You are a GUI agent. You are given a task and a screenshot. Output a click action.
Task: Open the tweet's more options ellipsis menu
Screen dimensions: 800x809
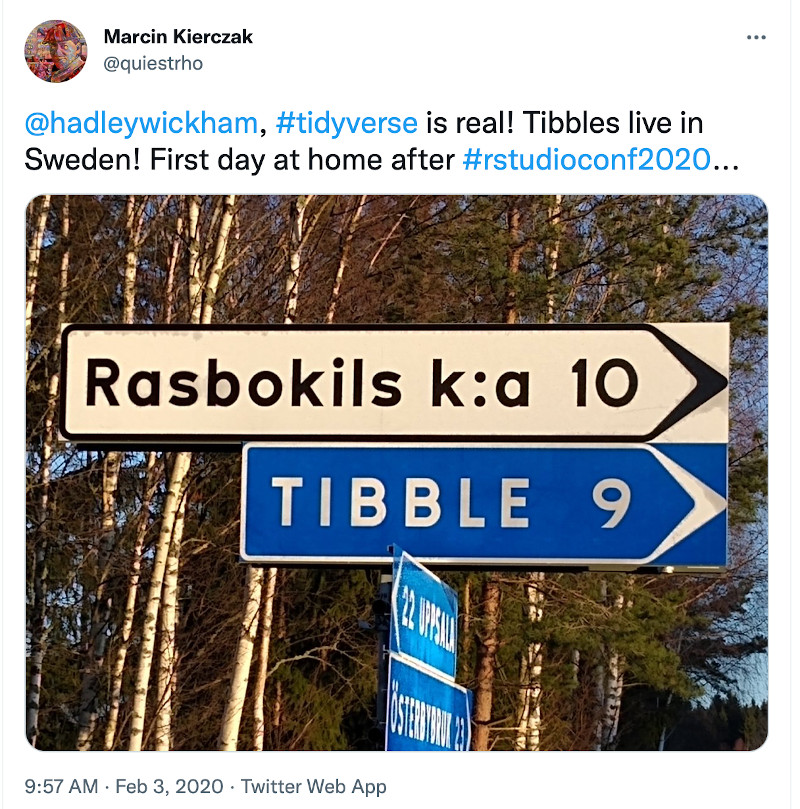point(757,37)
